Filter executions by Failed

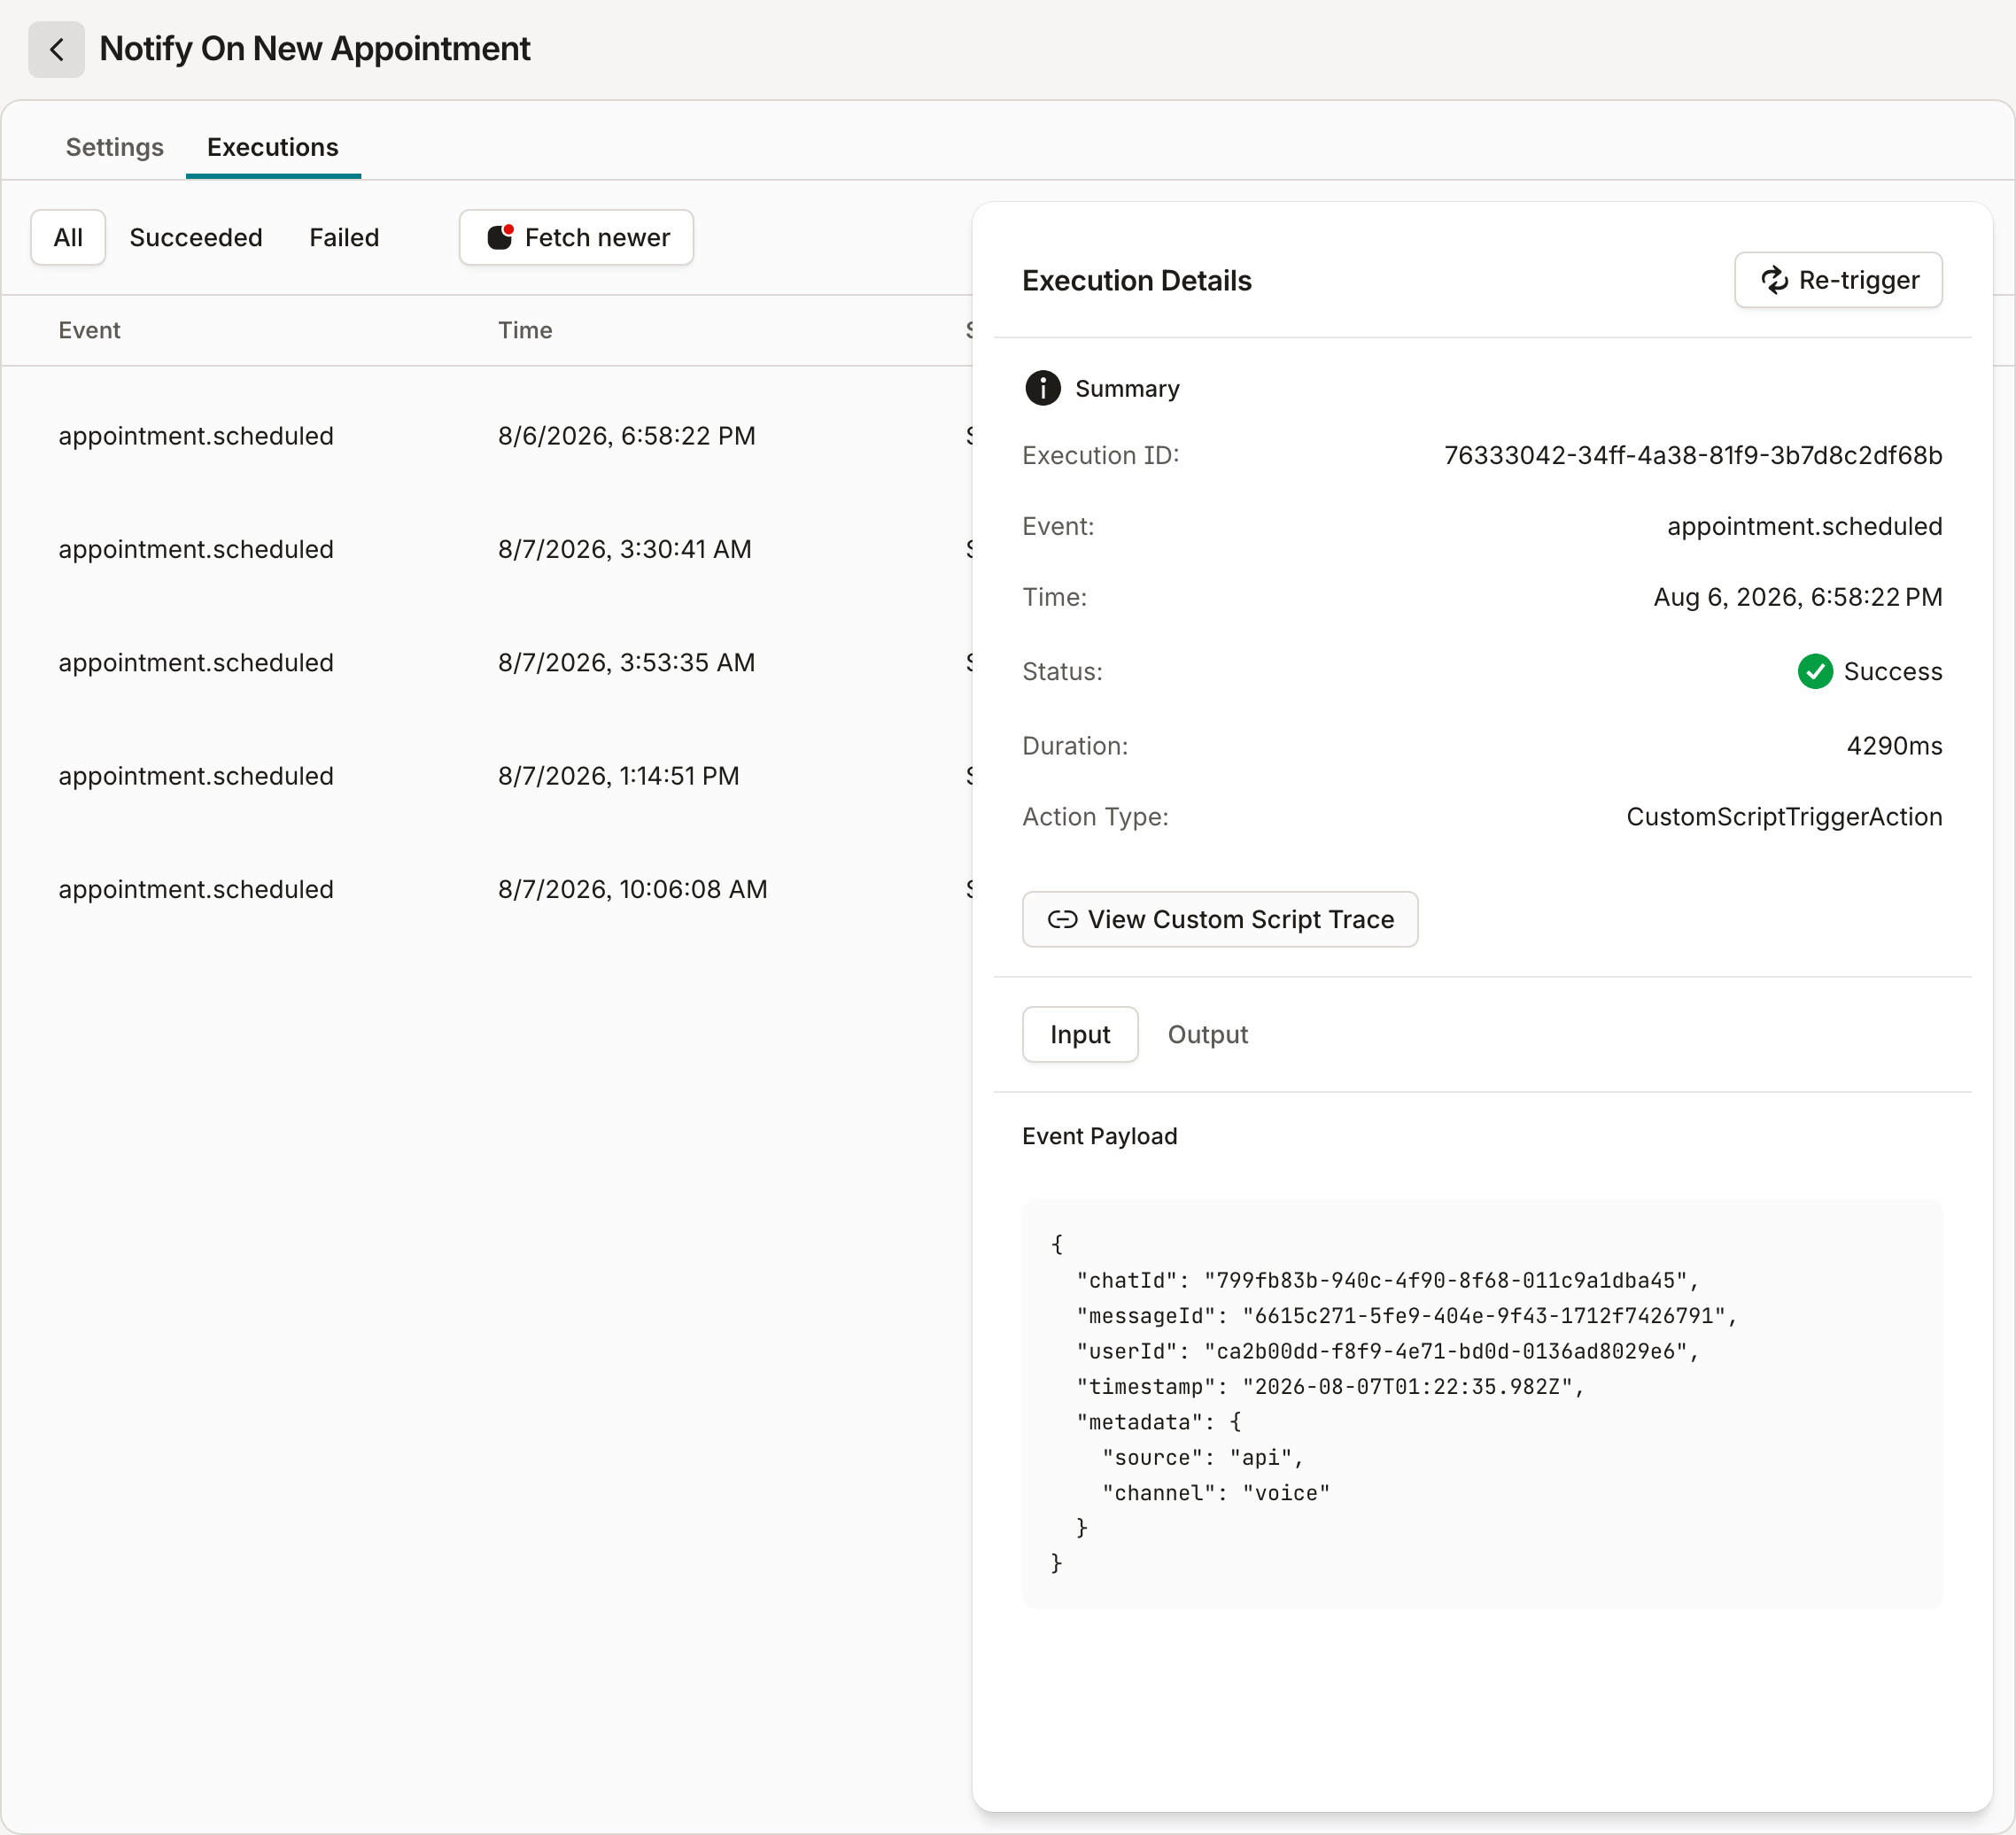coord(344,237)
